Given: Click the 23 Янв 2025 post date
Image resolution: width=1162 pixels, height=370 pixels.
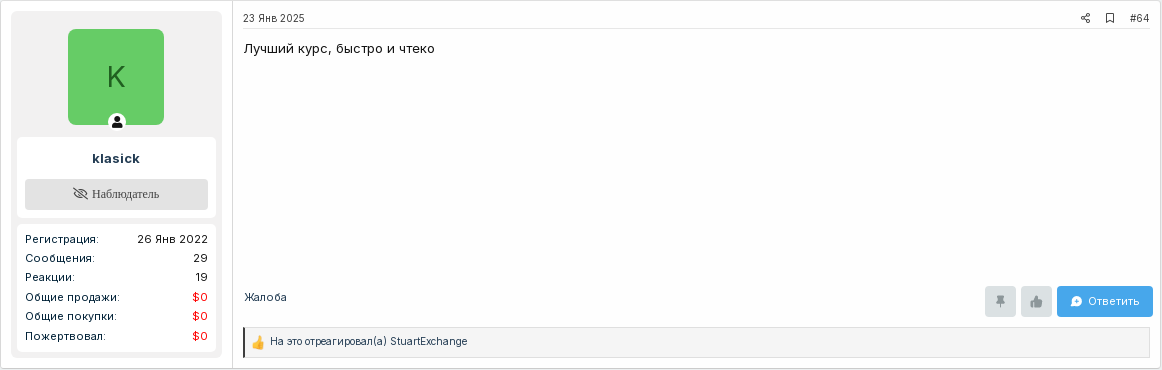Looking at the screenshot, I should coord(273,19).
